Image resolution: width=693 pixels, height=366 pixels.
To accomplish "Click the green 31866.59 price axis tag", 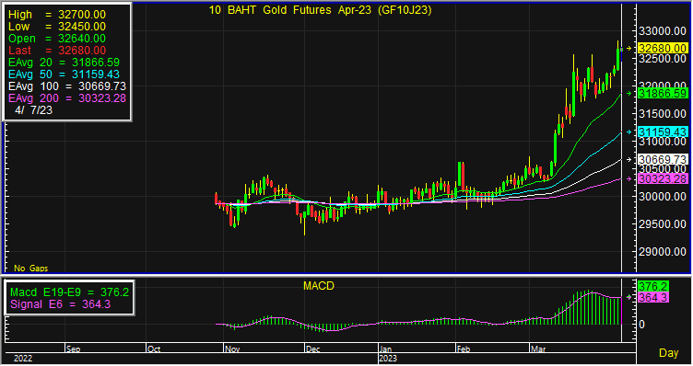I will [x=663, y=94].
